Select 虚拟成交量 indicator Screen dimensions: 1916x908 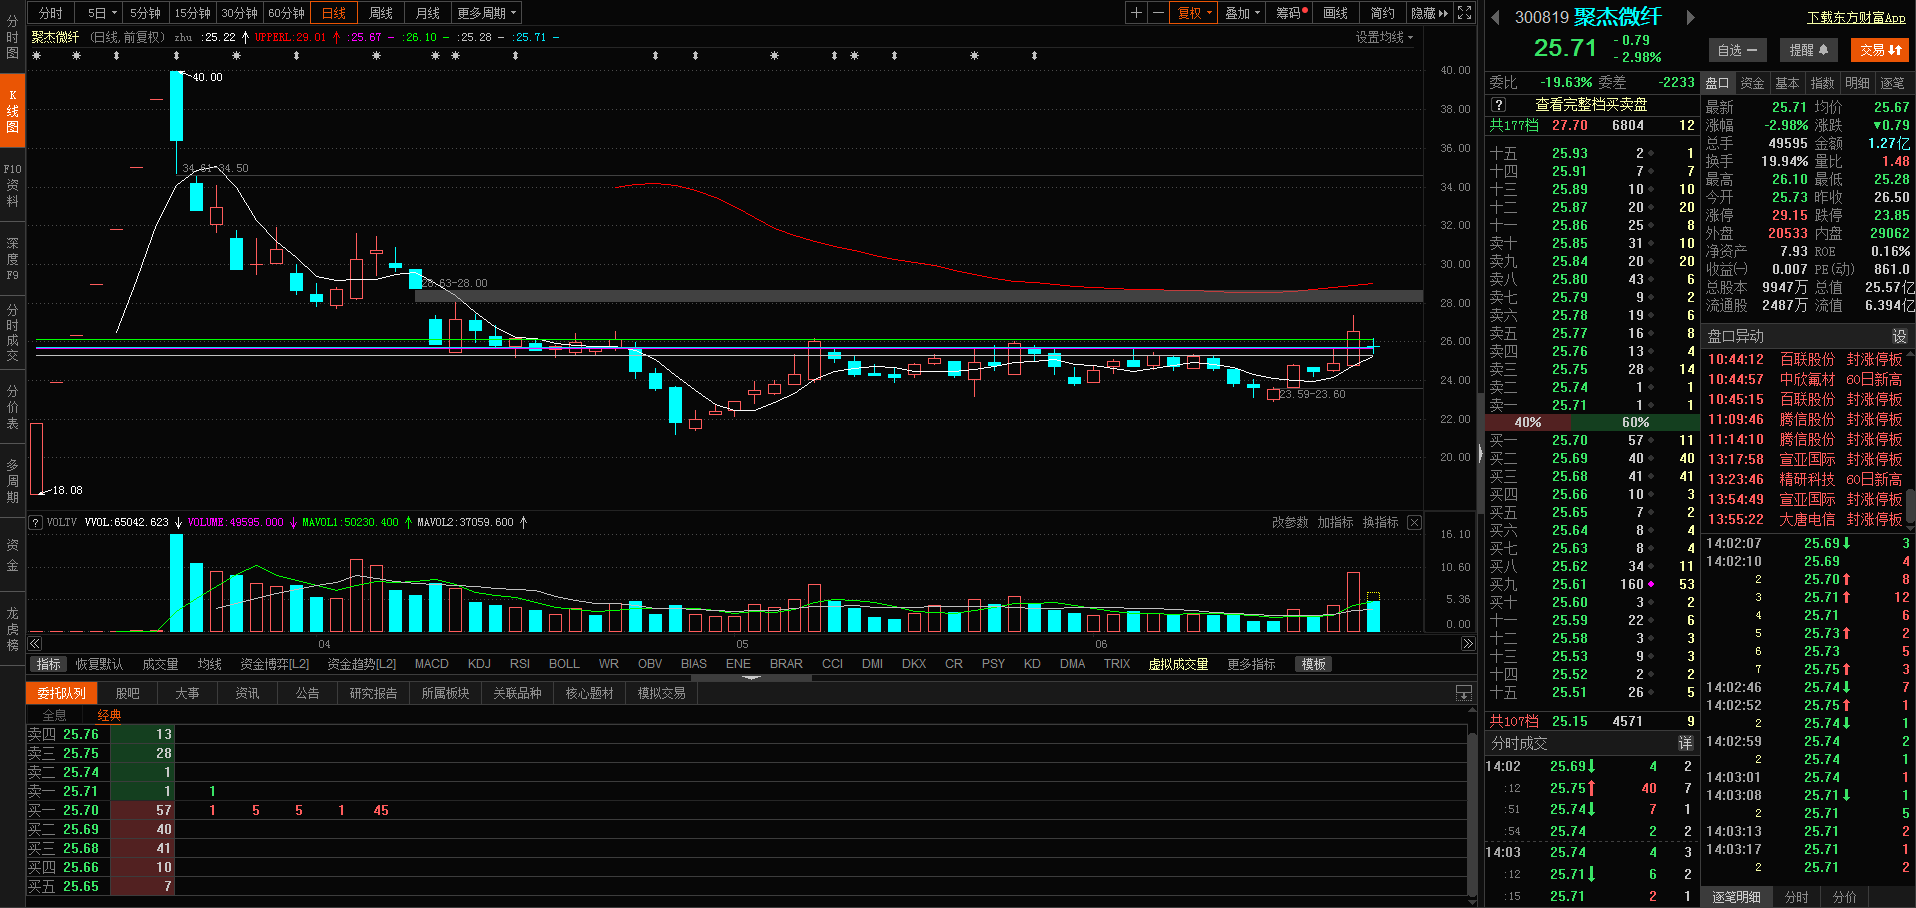1178,664
